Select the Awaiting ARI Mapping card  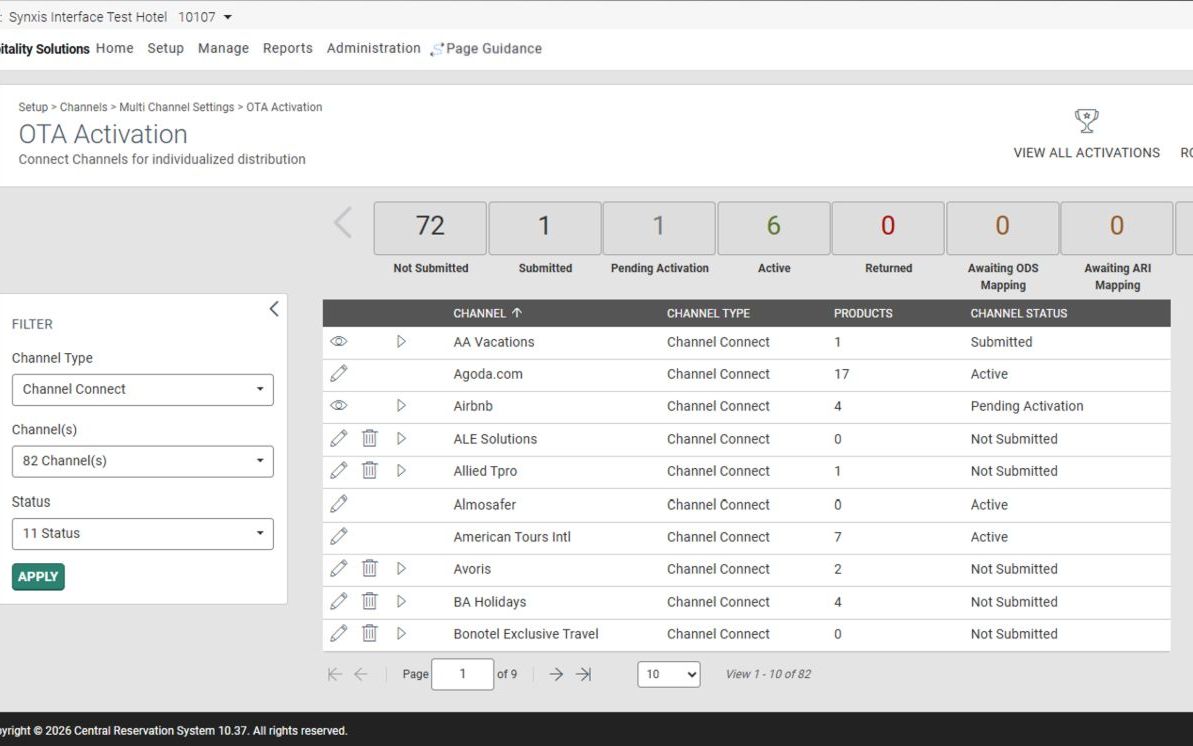pyautogui.click(x=1117, y=228)
